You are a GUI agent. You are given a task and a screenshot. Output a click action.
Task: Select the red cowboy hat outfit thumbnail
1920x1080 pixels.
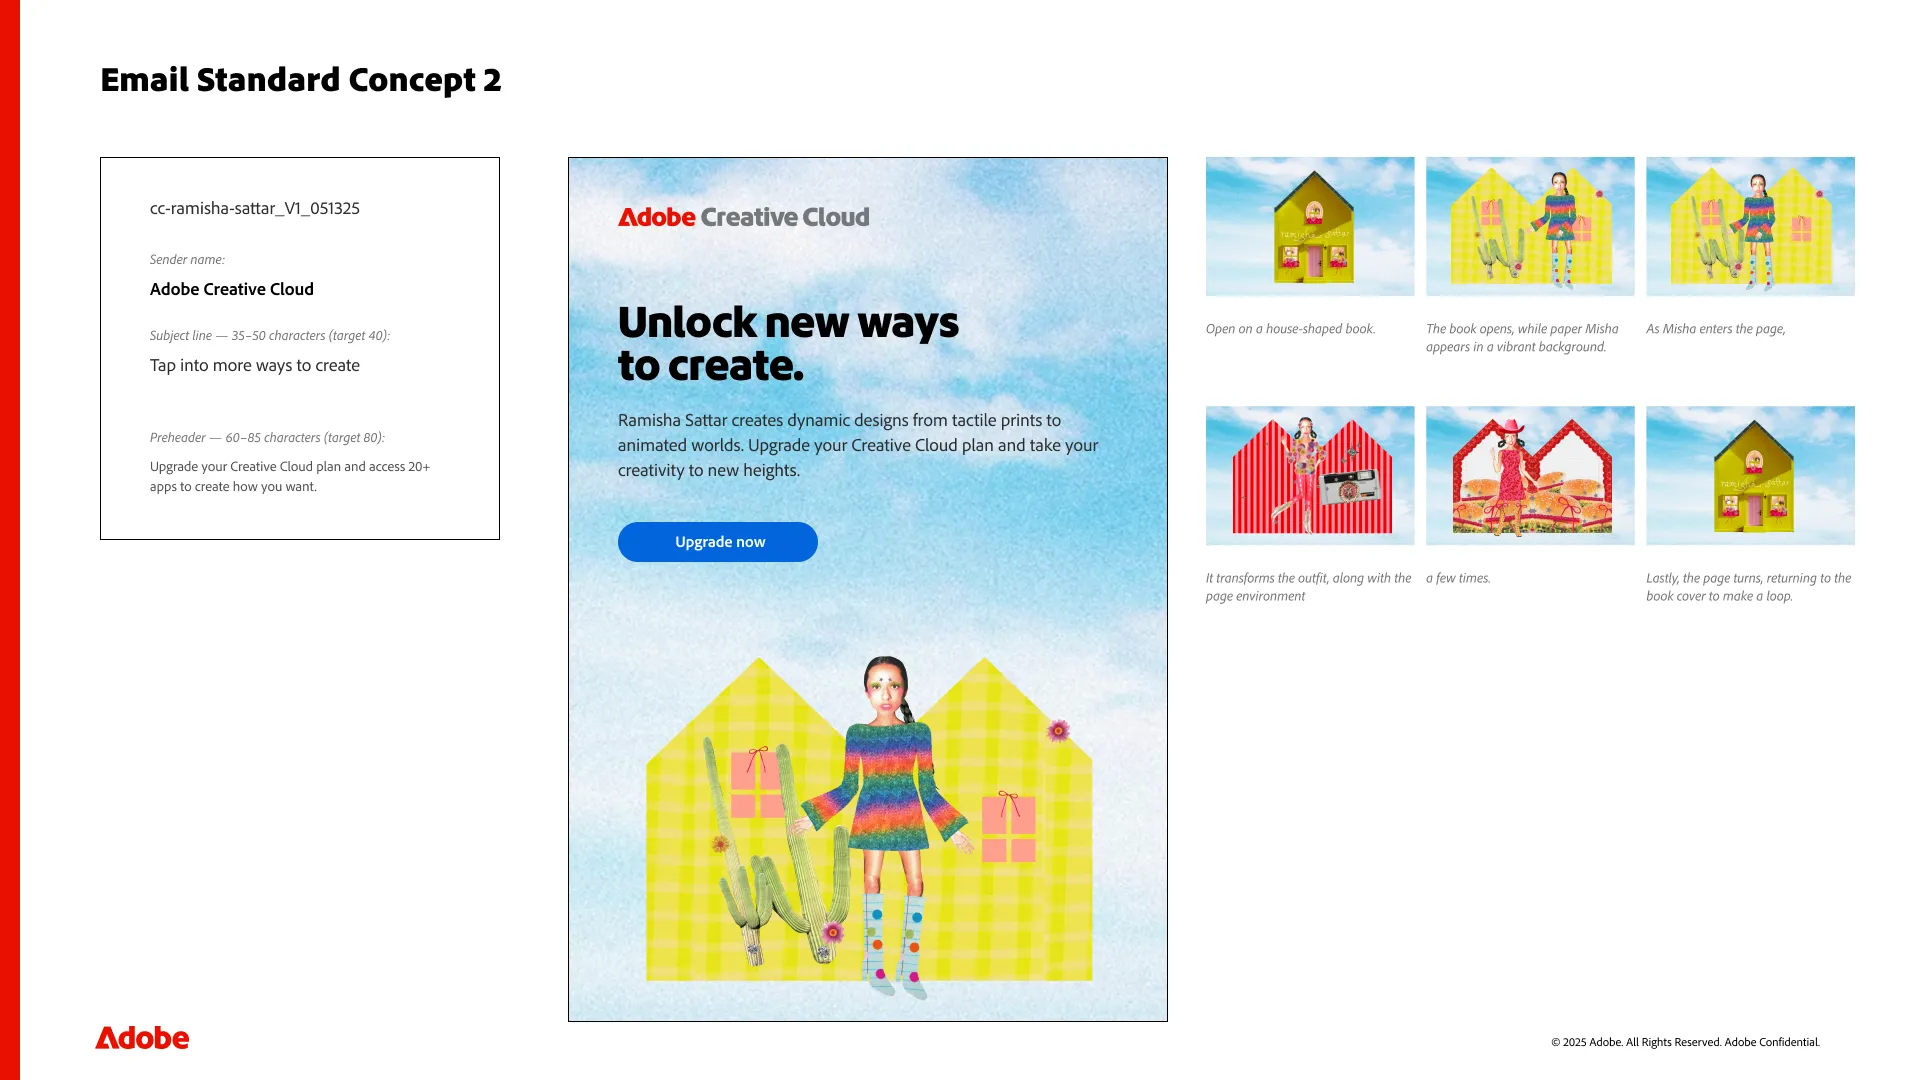pos(1530,475)
